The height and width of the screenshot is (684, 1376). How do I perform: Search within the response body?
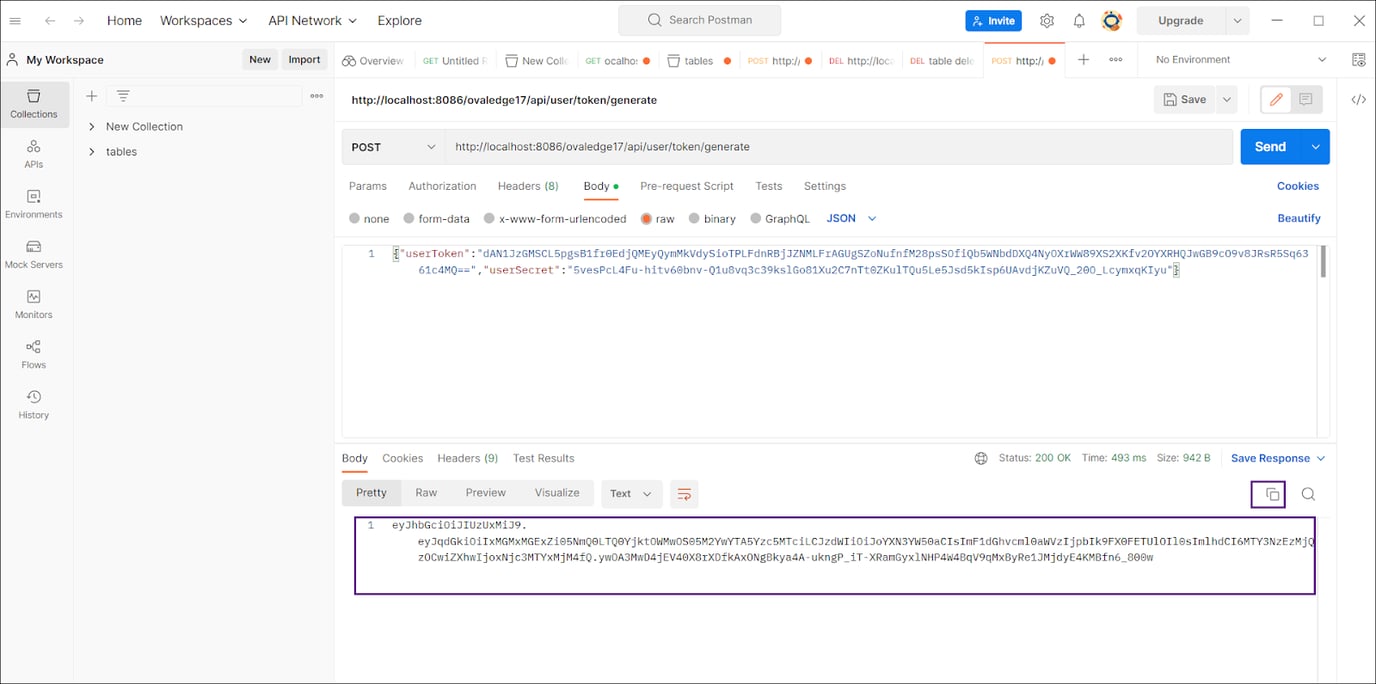point(1308,493)
